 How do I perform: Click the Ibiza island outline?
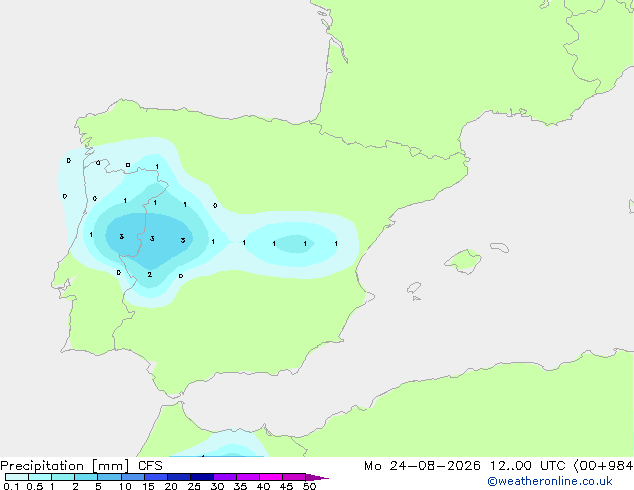414,288
